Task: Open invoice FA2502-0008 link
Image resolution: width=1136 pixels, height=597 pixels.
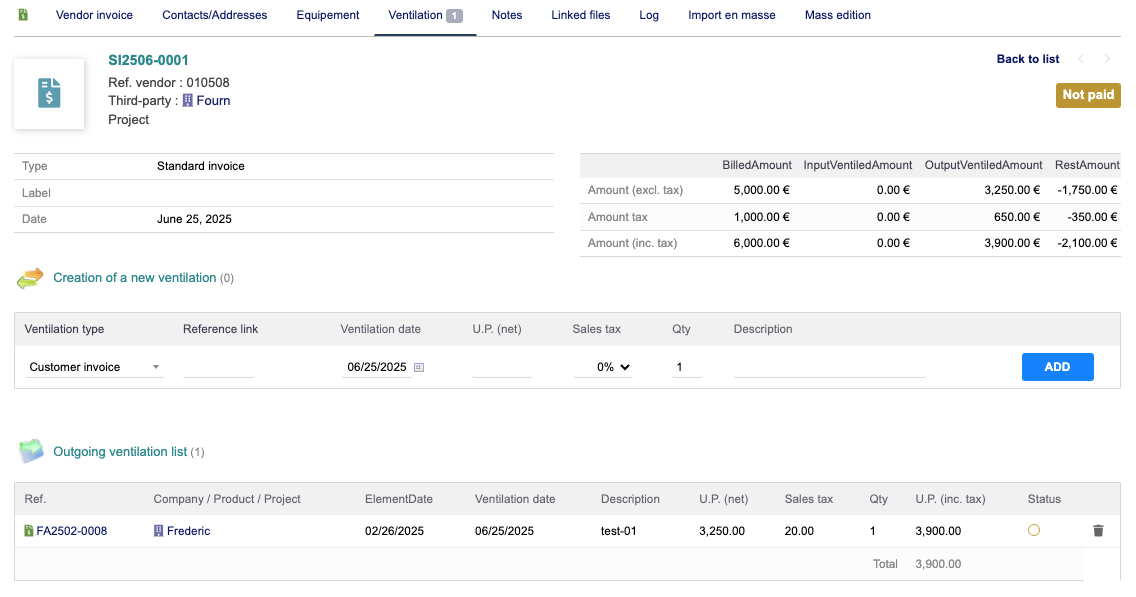Action: (x=71, y=531)
